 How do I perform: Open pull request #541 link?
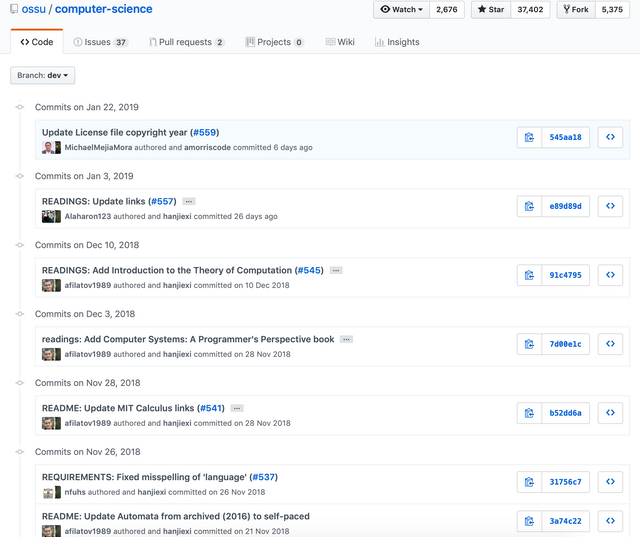pos(211,408)
